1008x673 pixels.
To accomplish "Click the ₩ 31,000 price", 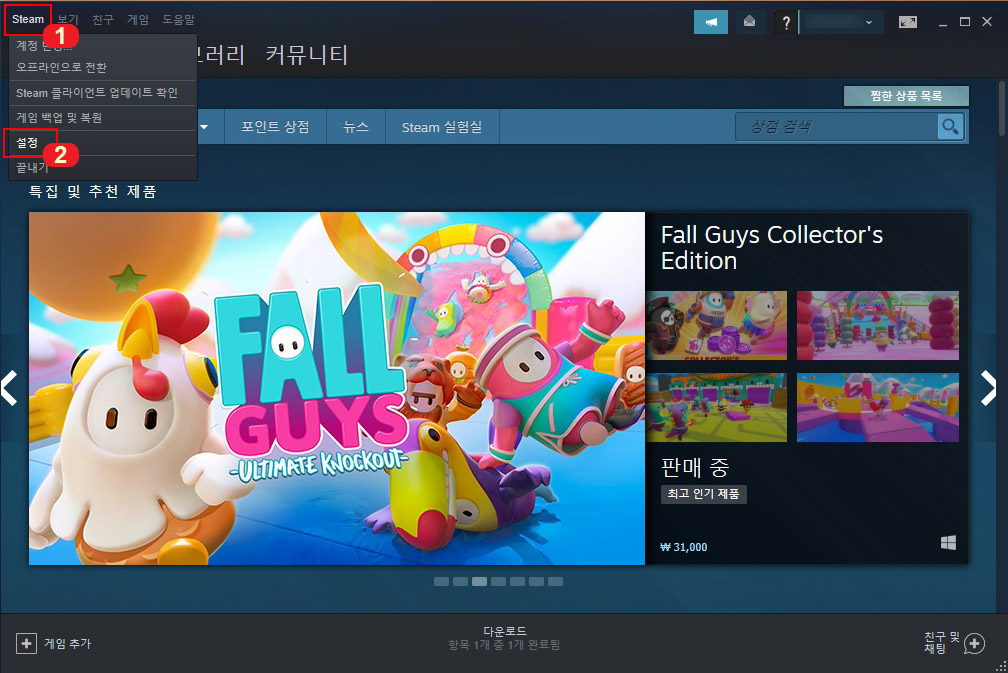I will [x=684, y=547].
